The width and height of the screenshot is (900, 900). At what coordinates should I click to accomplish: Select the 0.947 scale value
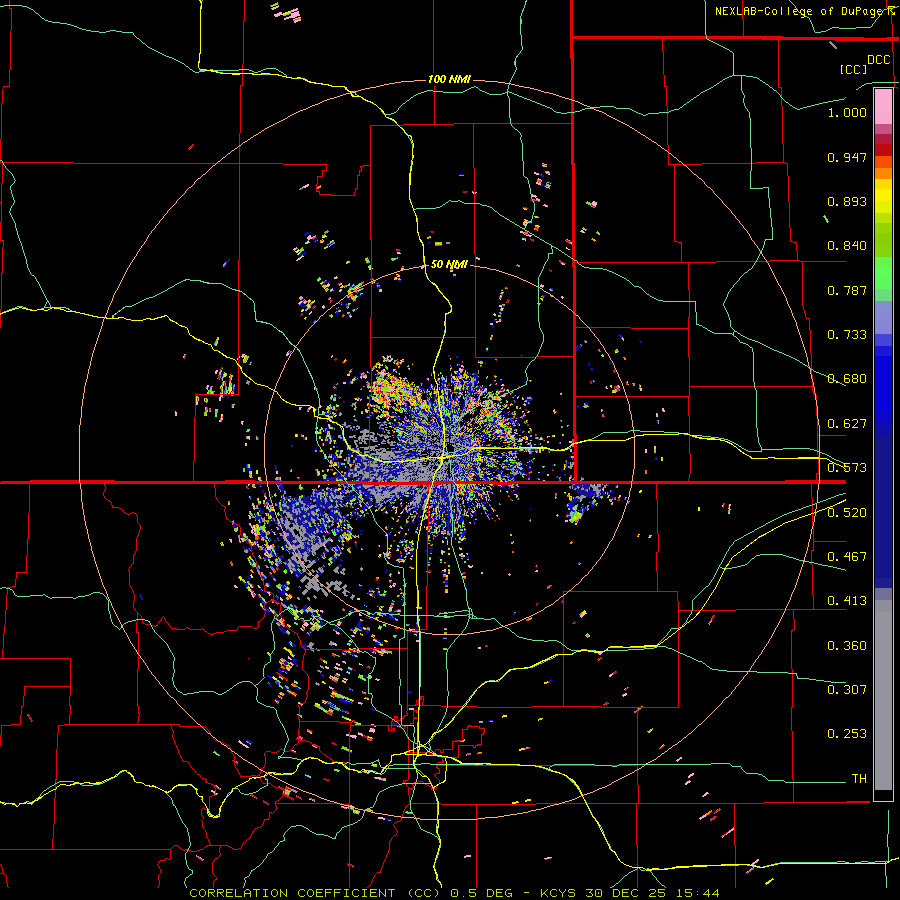click(847, 157)
